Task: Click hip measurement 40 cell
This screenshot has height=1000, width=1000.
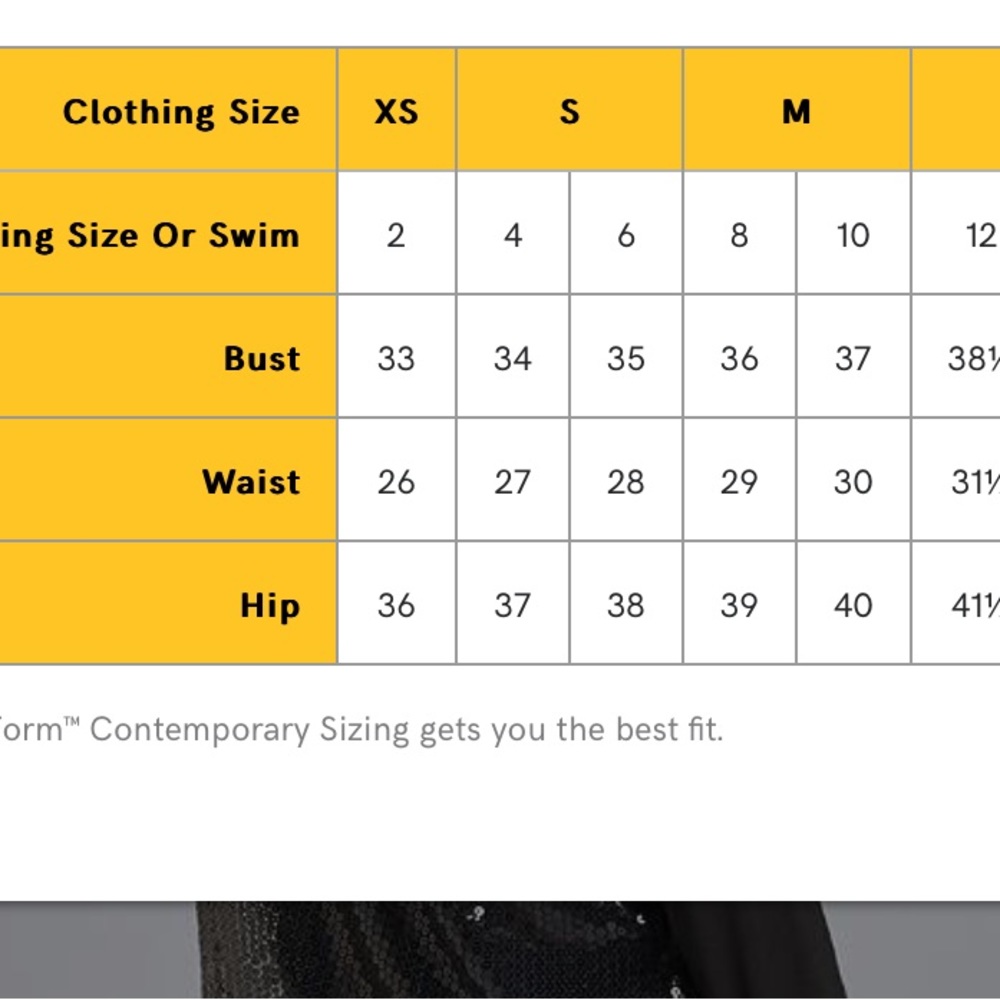Action: tap(853, 603)
